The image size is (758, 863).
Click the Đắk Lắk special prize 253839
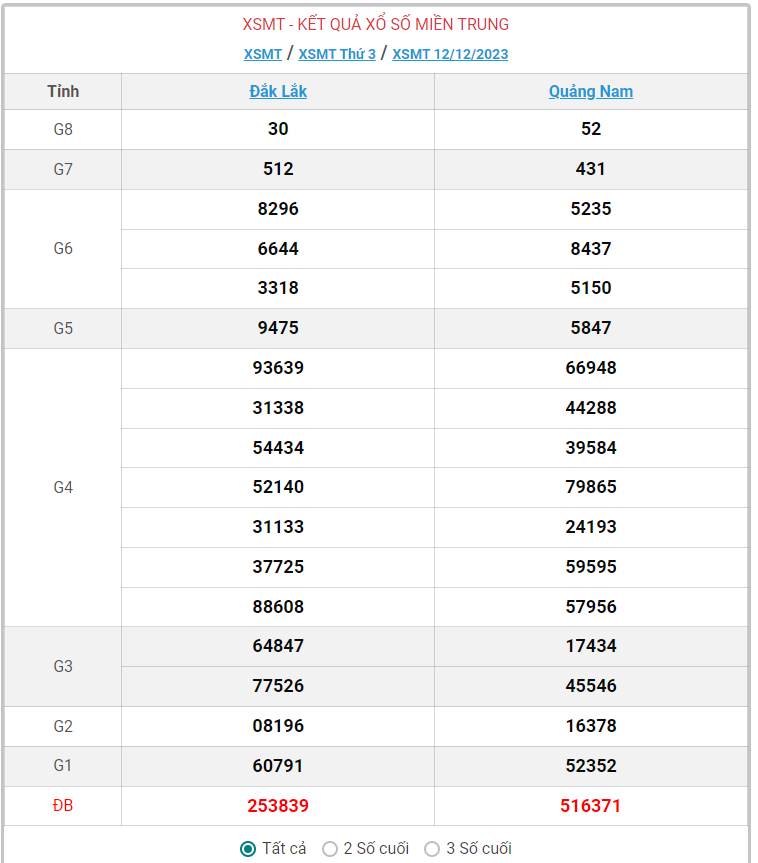coord(278,806)
